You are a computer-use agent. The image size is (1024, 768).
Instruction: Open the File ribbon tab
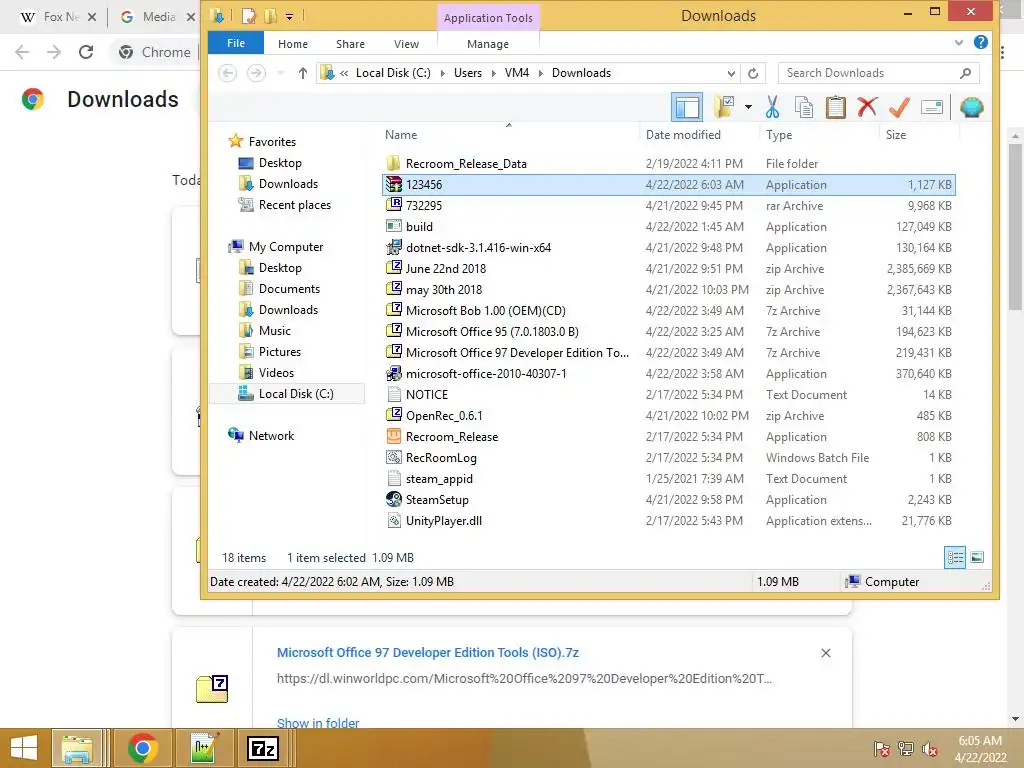tap(236, 43)
